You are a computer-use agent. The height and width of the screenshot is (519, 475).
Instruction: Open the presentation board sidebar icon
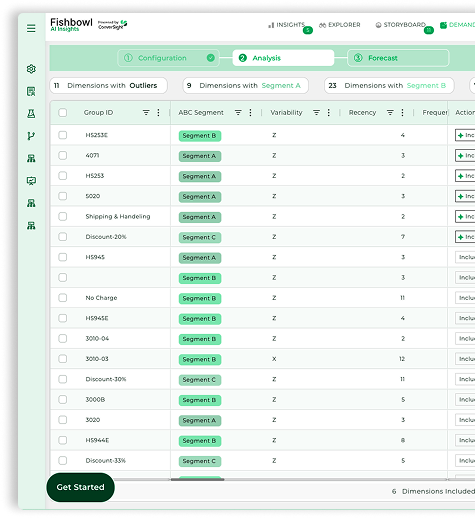(x=31, y=181)
